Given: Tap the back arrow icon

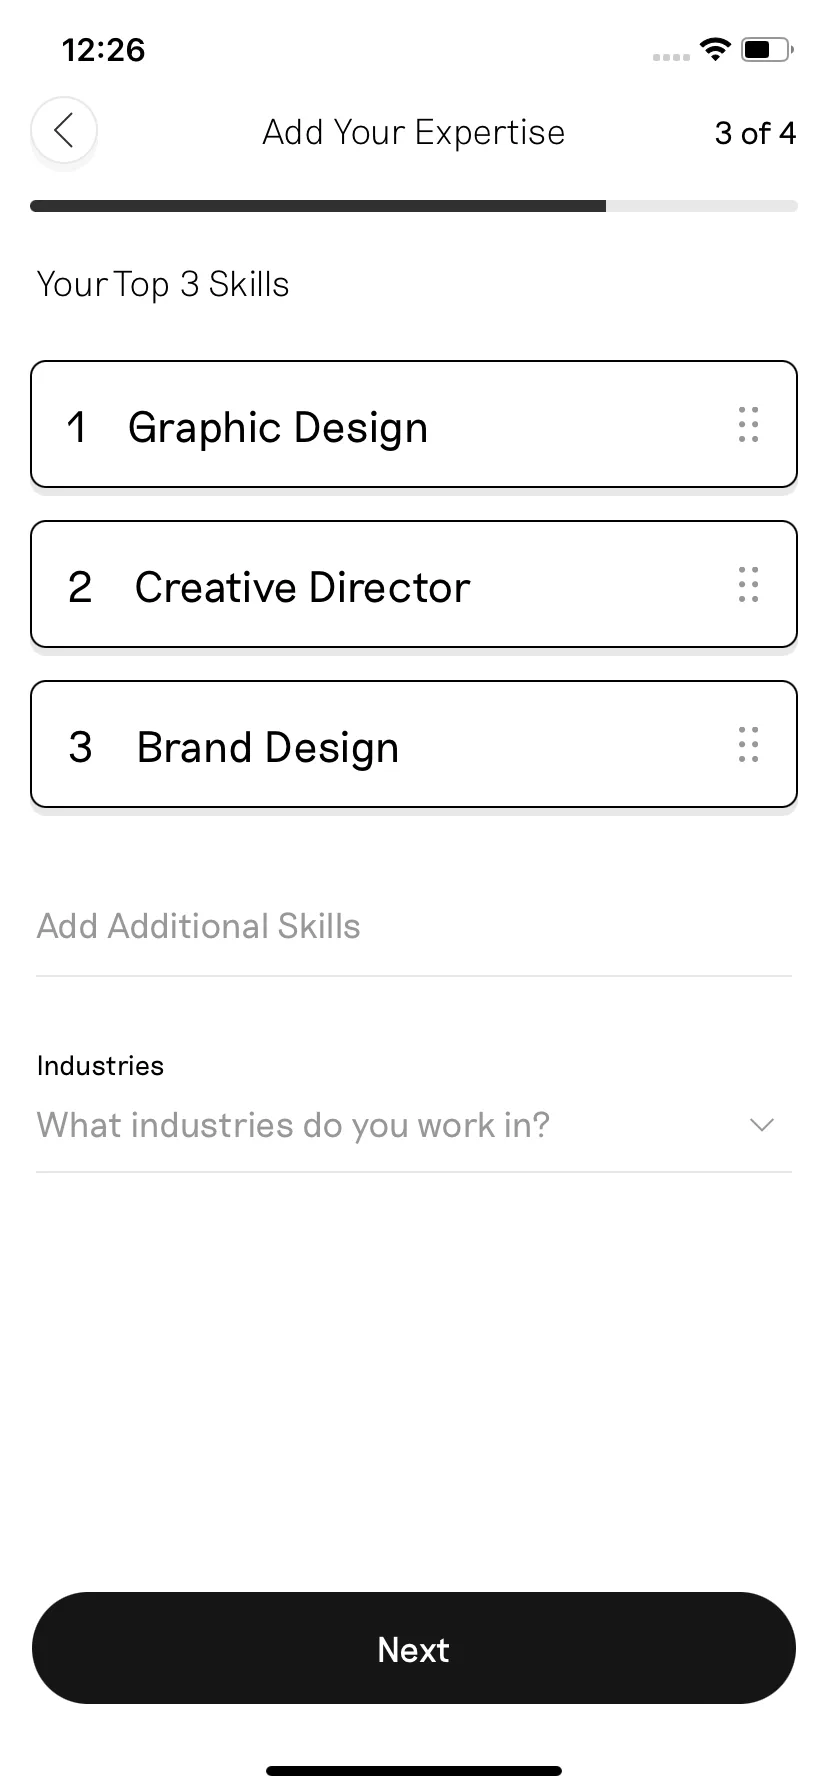Looking at the screenshot, I should coord(64,130).
